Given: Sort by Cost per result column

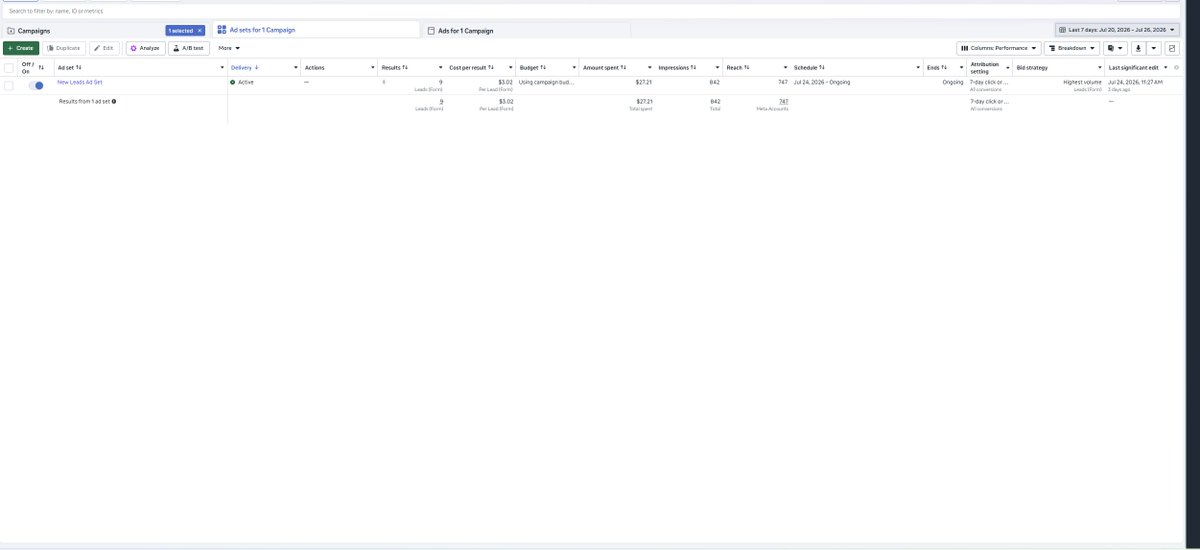Looking at the screenshot, I should tap(472, 67).
